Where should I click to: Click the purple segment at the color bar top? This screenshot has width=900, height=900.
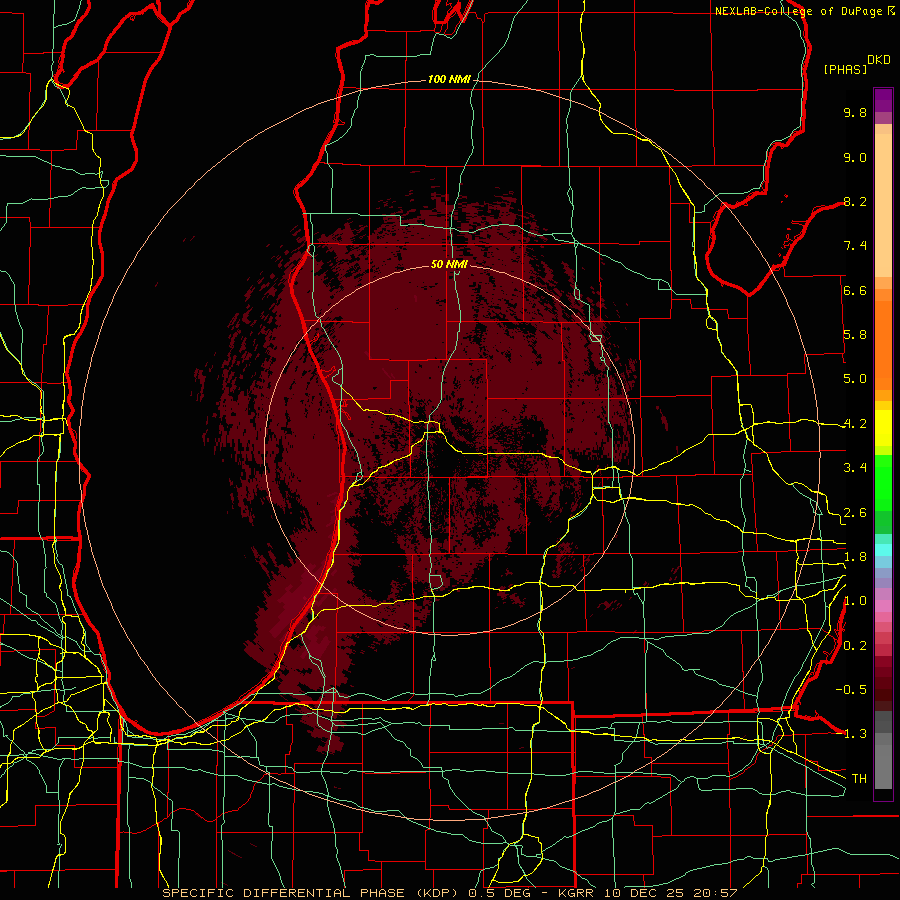point(883,100)
